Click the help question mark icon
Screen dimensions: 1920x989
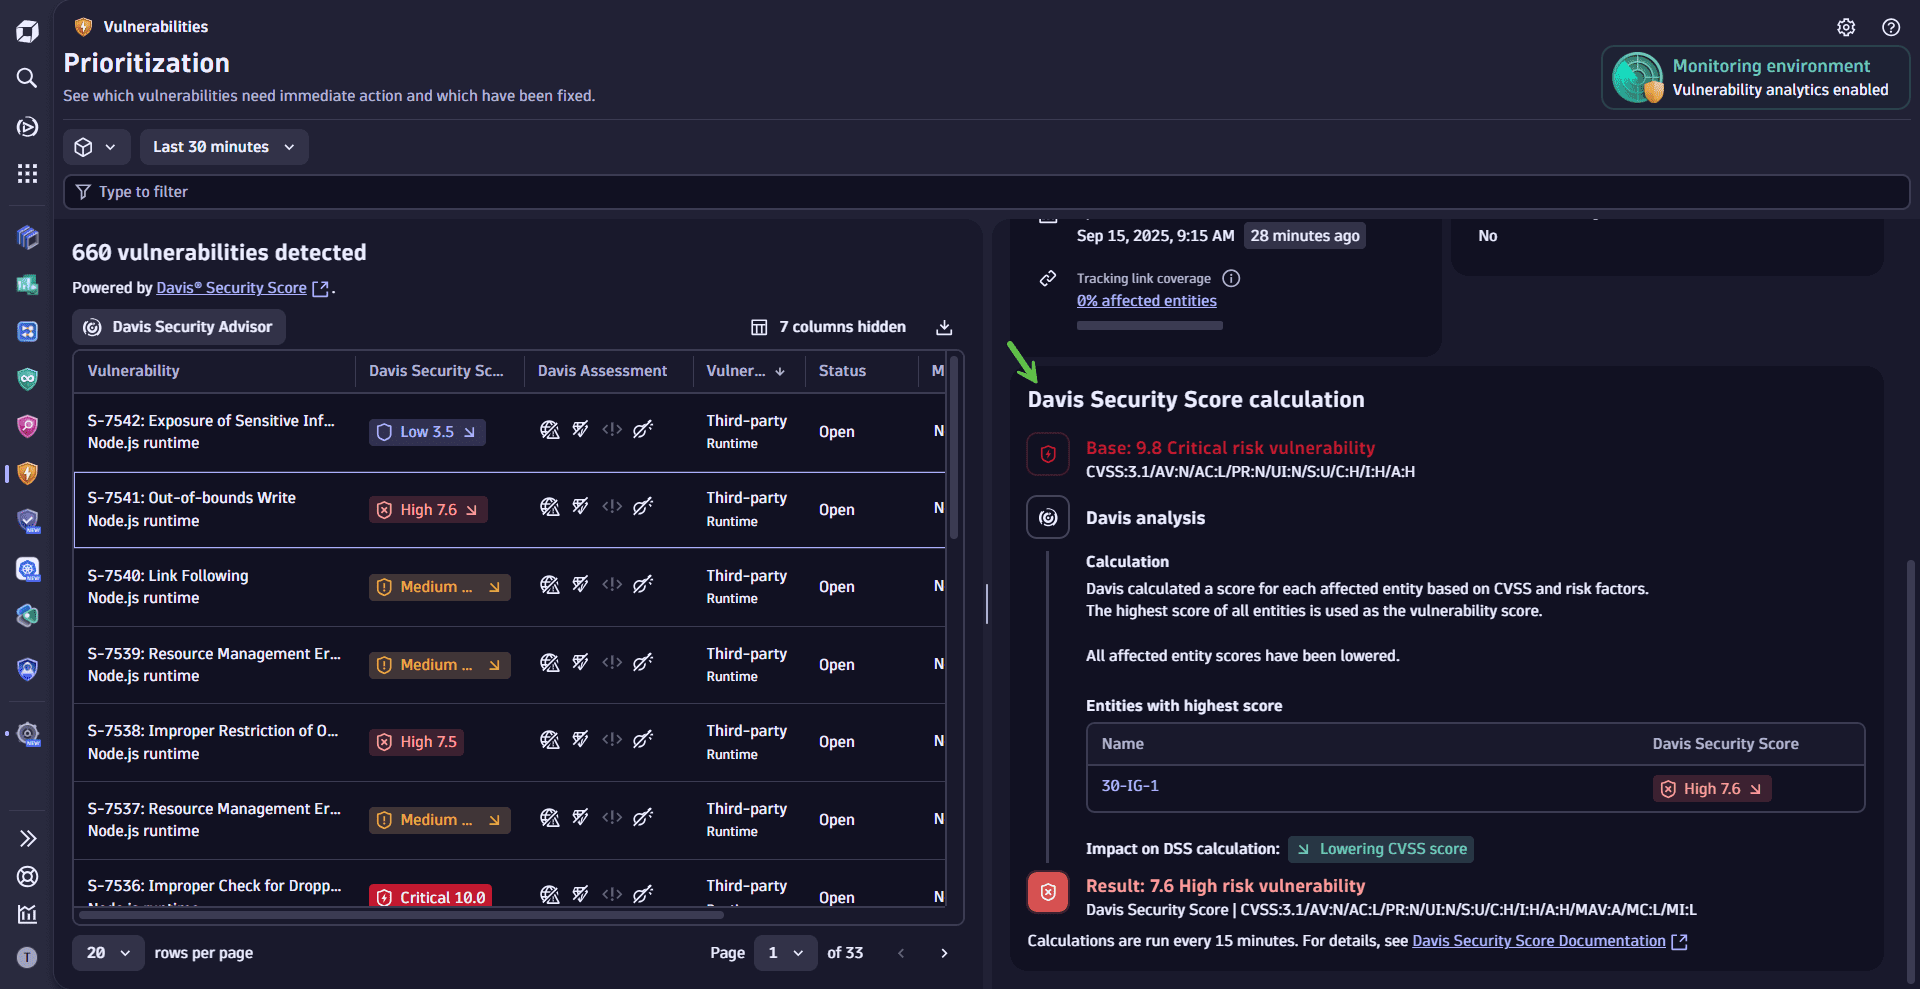(x=1890, y=27)
